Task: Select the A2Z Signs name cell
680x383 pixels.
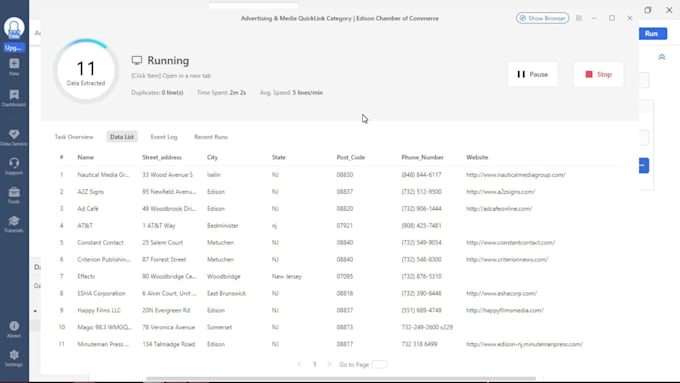Action: tap(90, 192)
